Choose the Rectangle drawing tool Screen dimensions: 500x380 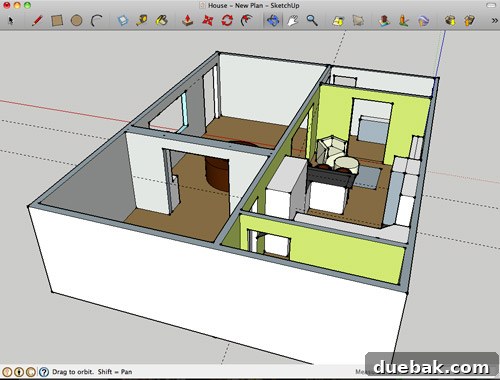(x=57, y=21)
